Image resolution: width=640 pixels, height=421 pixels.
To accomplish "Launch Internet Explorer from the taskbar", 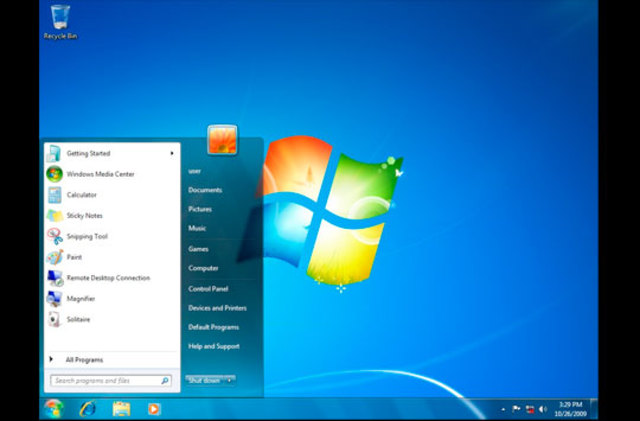I will tap(88, 408).
